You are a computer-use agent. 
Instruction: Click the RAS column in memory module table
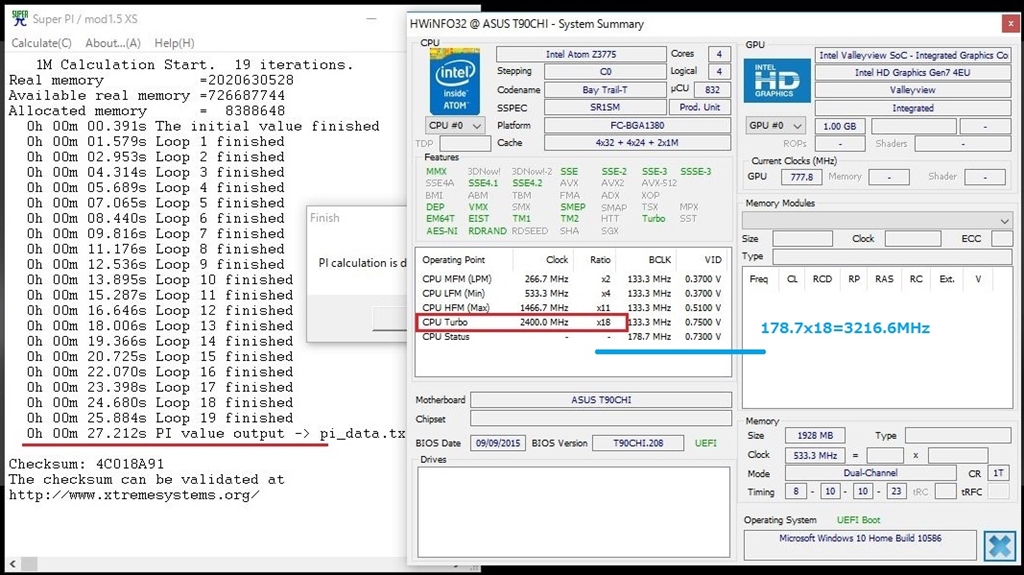click(x=884, y=279)
